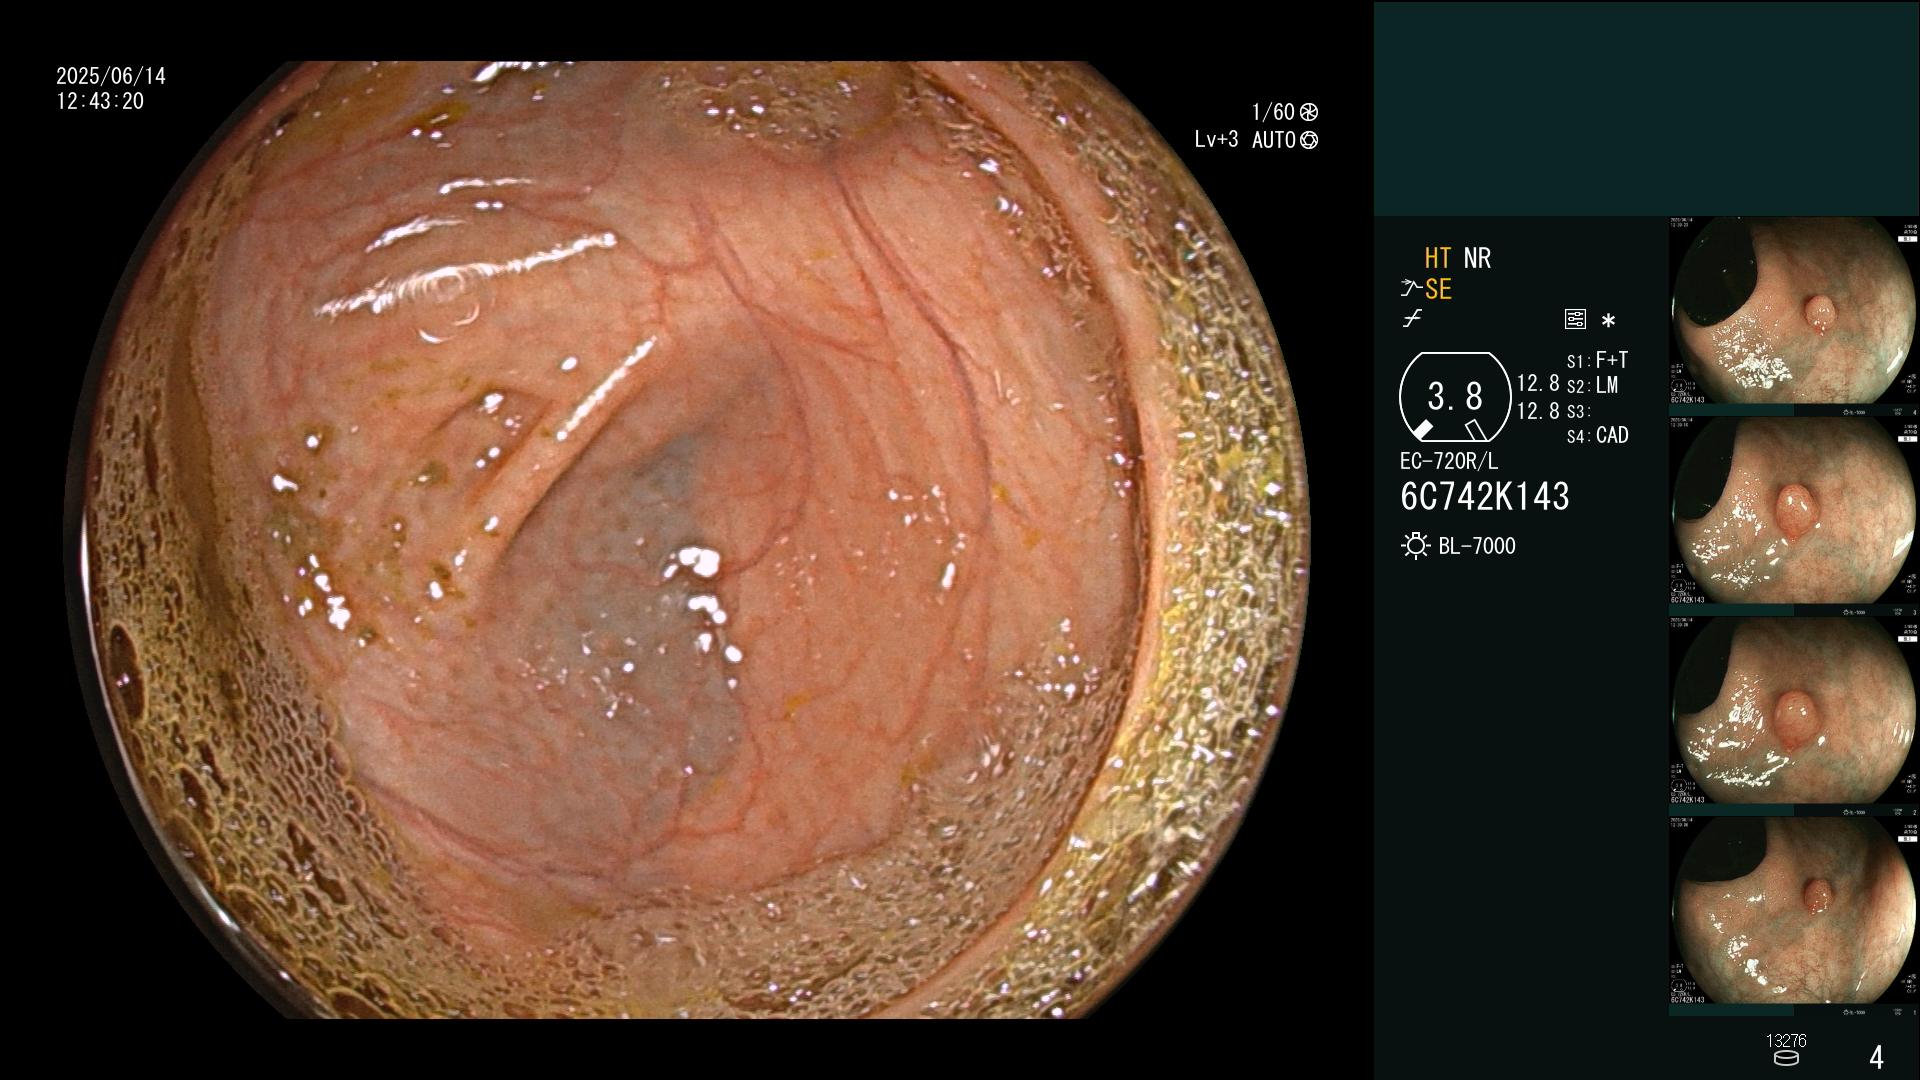Click the AUTO iris text
The height and width of the screenshot is (1080, 1920).
point(1274,140)
